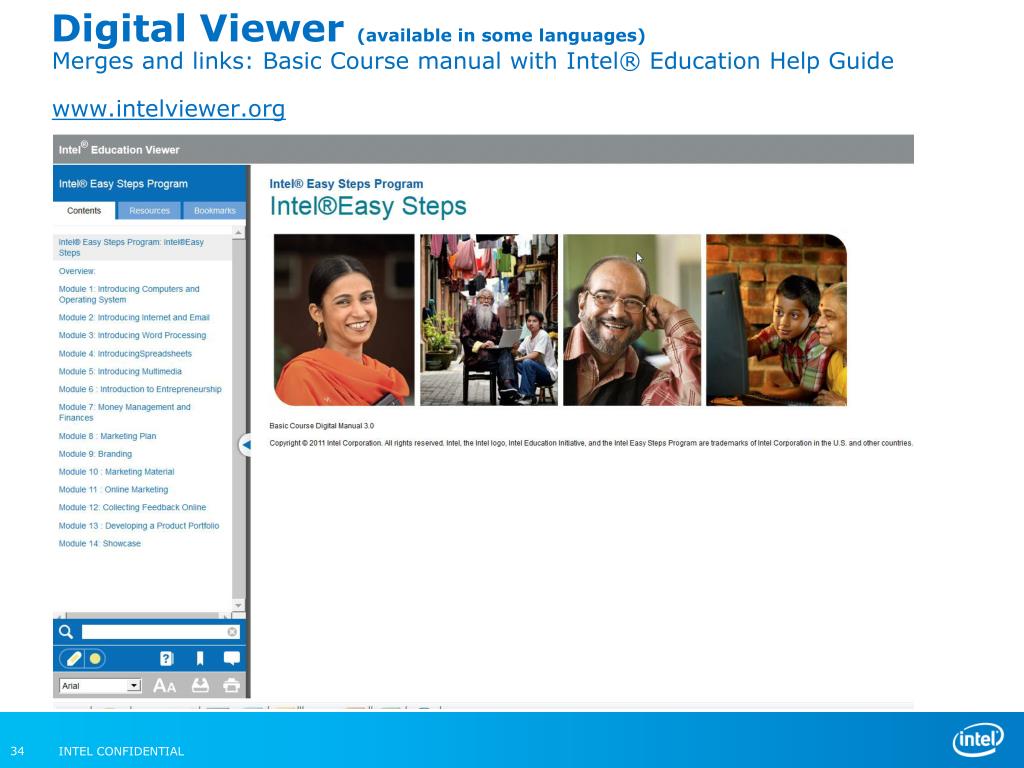The width and height of the screenshot is (1024, 768).
Task: Open Module 4: IntroducingSpreadsheets
Action: coord(125,353)
